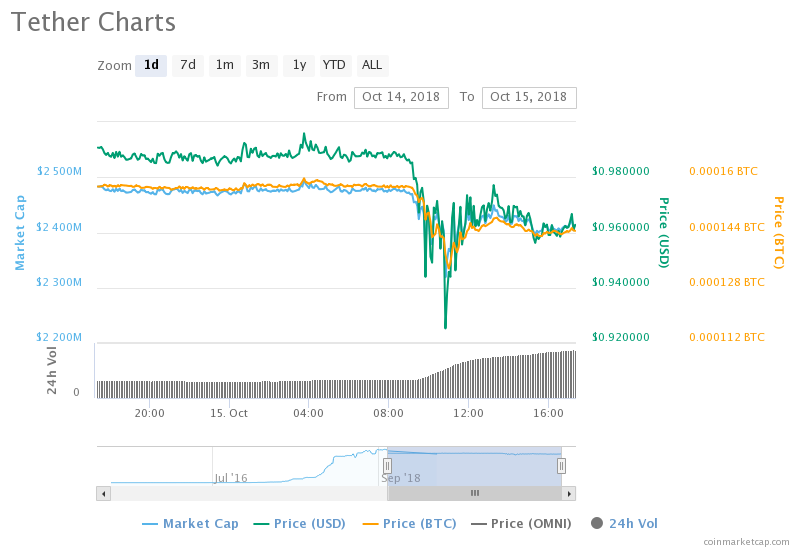Choose the 3m zoom option

tap(261, 65)
